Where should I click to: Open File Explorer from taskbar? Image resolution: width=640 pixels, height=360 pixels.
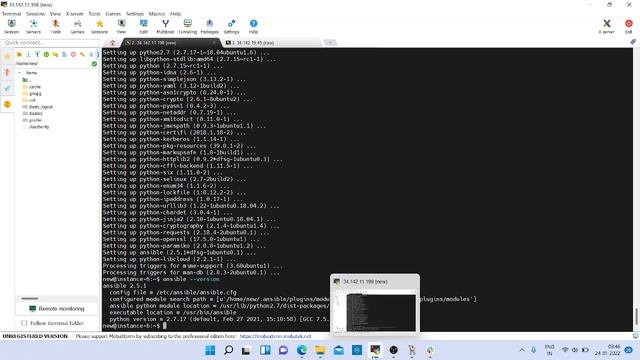point(320,350)
